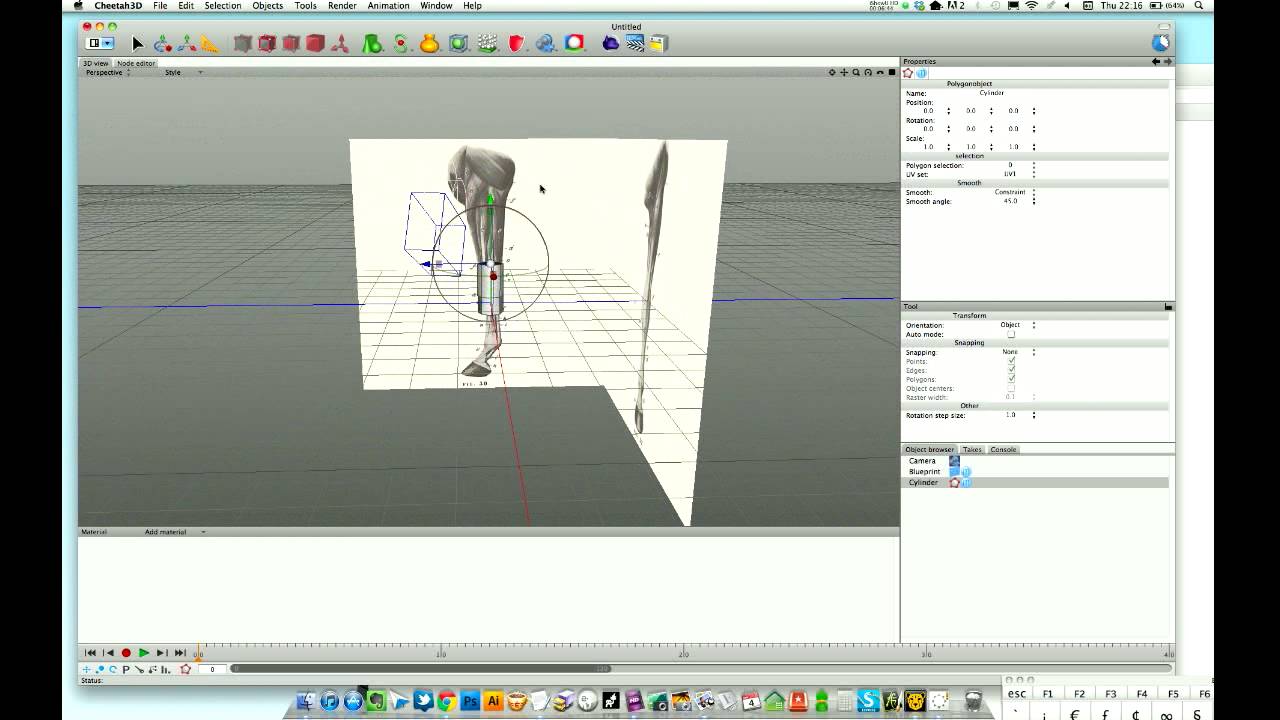Choose the red three-pronged axis toolbar icon
Screen dimensions: 1280x720
(340, 44)
